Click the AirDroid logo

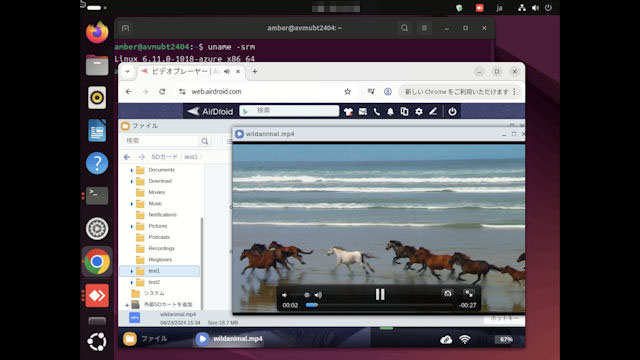click(210, 111)
